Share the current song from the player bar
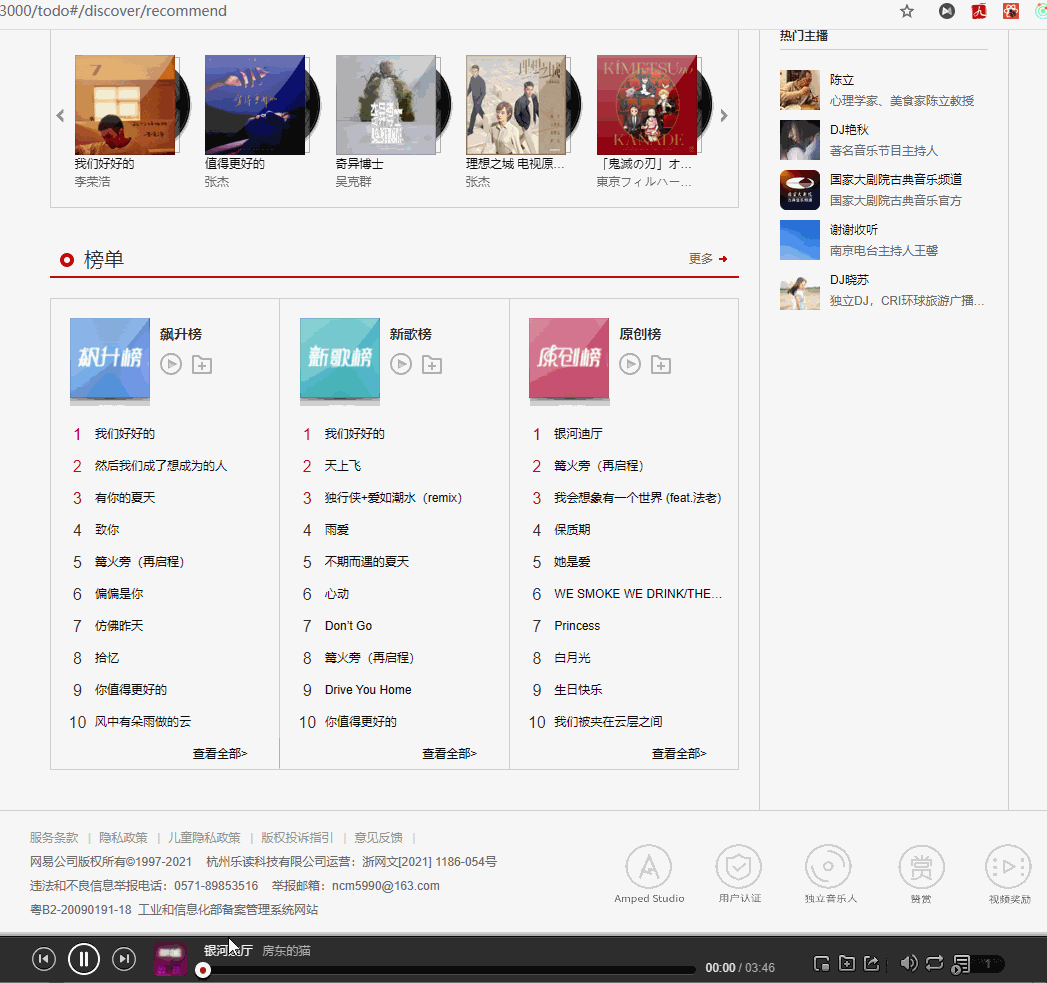1047x983 pixels. 871,963
